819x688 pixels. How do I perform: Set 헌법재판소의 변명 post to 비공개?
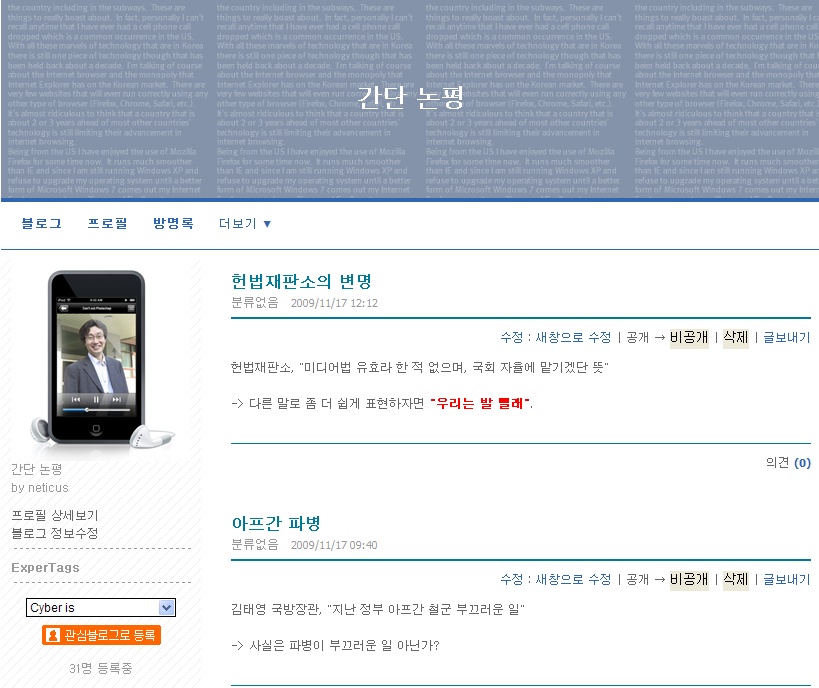[x=689, y=337]
